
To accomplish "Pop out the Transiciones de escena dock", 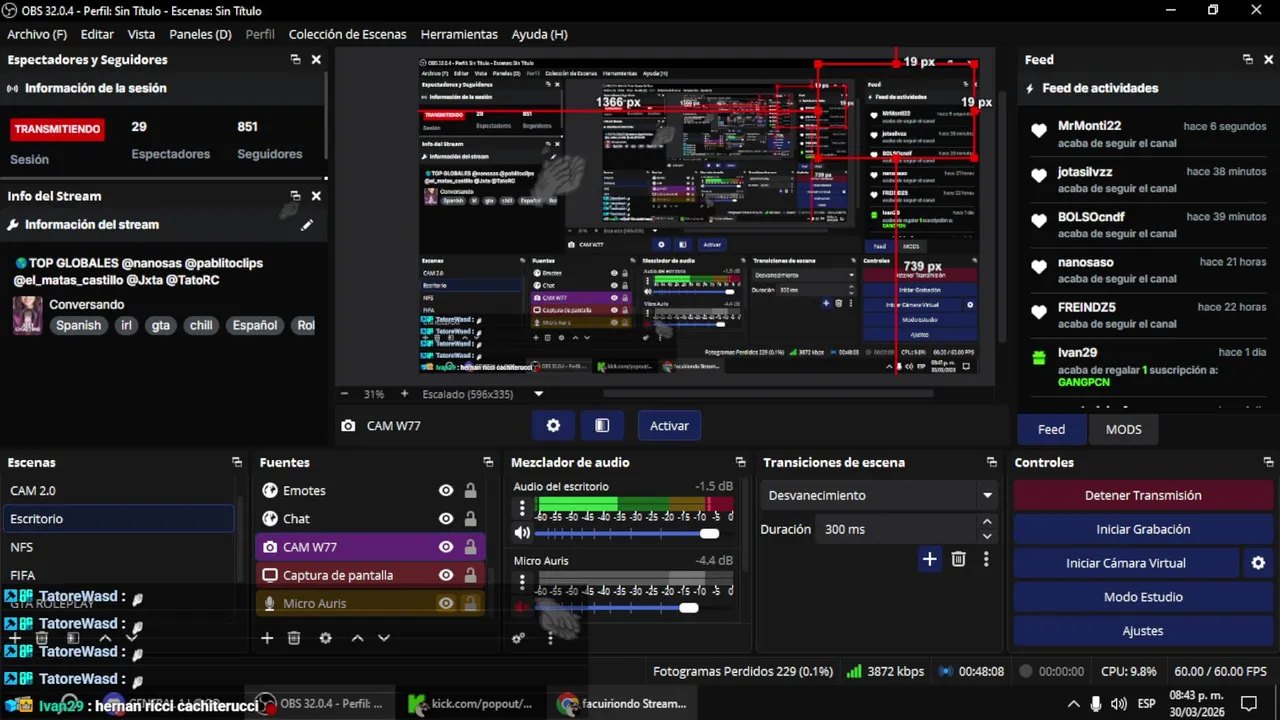I will (x=991, y=462).
